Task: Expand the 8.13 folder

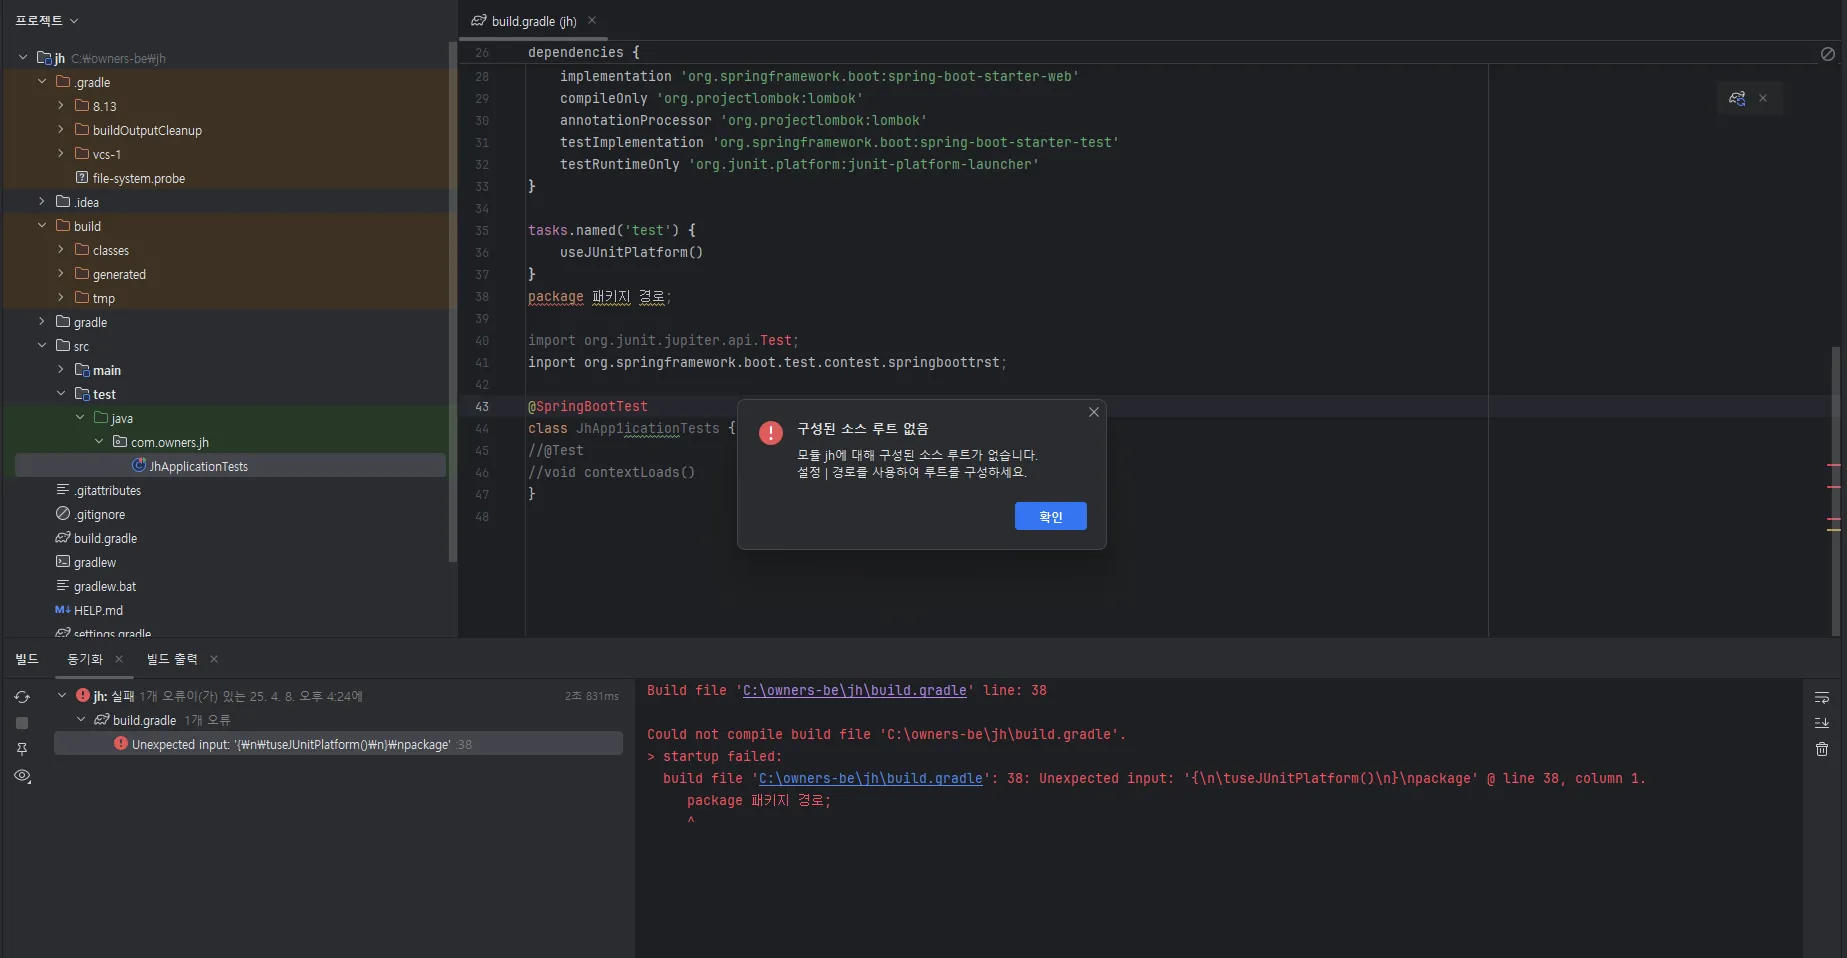Action: (x=61, y=106)
